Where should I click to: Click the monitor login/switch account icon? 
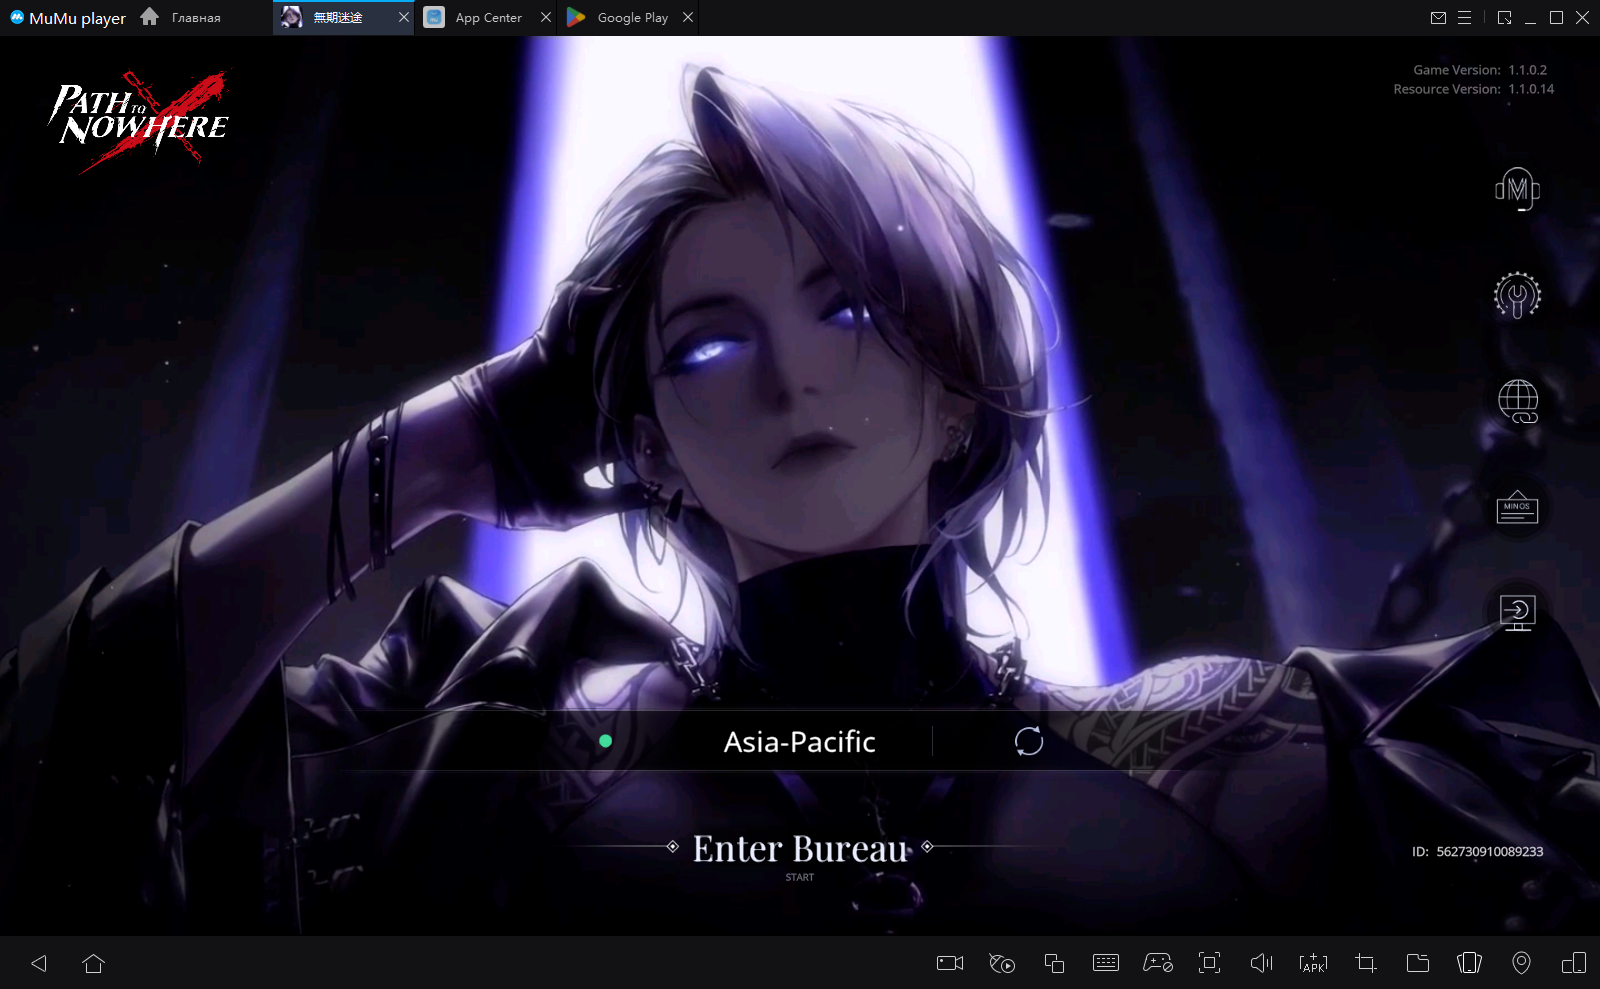pos(1517,612)
